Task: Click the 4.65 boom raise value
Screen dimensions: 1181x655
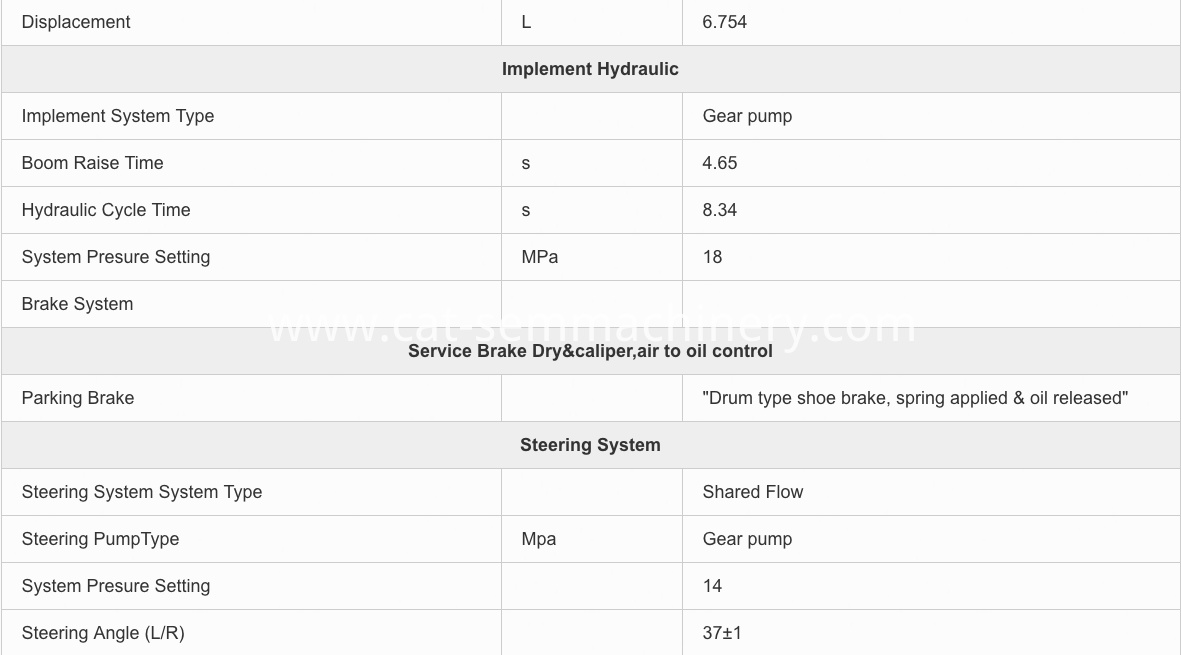Action: (720, 163)
